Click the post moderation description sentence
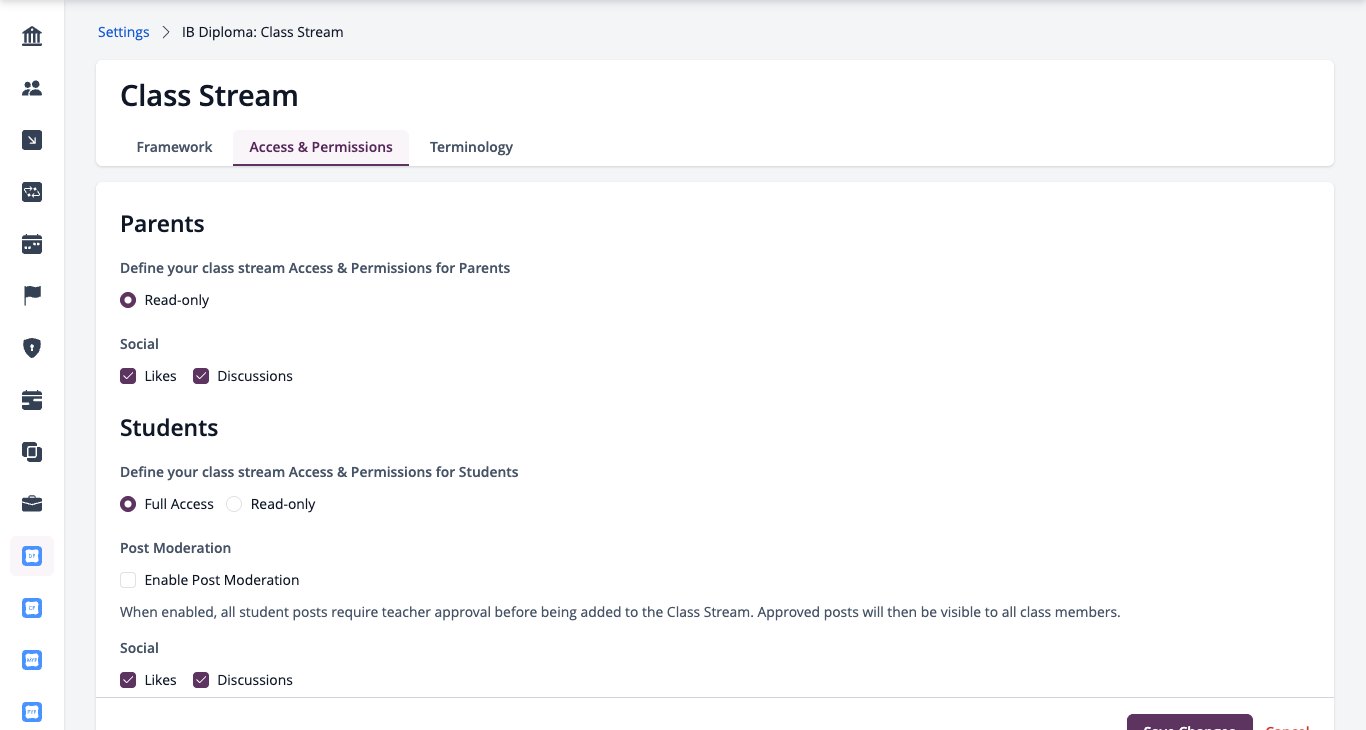The width and height of the screenshot is (1366, 730). pos(620,612)
